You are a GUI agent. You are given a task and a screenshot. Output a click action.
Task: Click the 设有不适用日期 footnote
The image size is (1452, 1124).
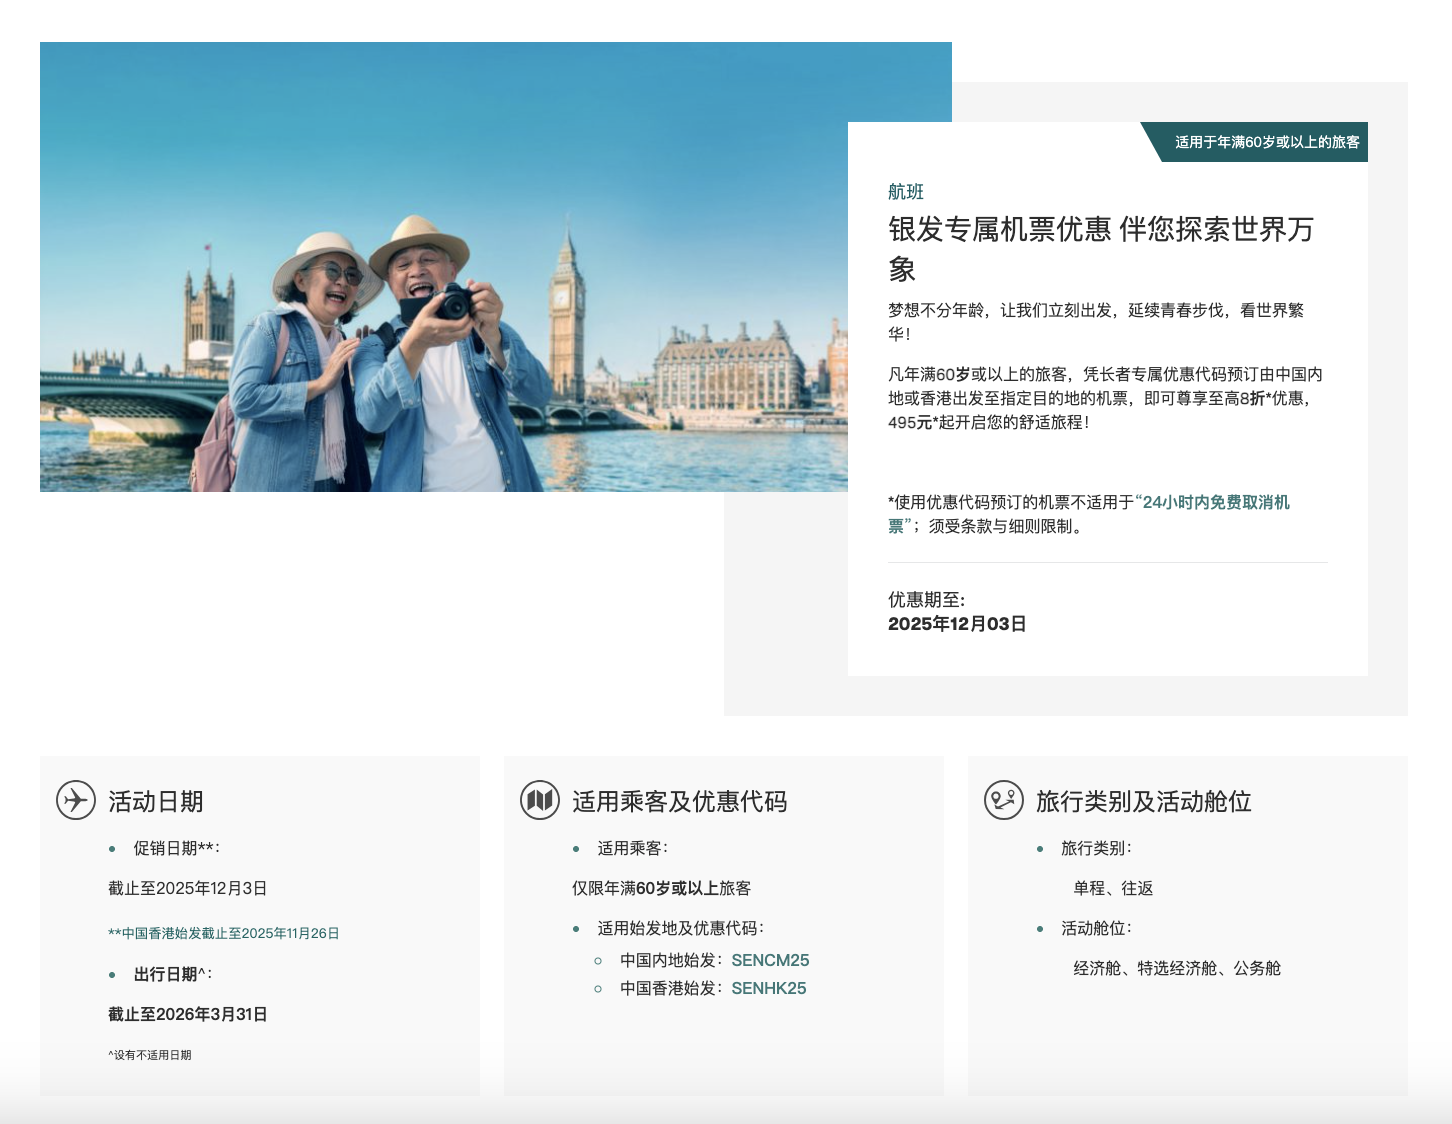150,1055
